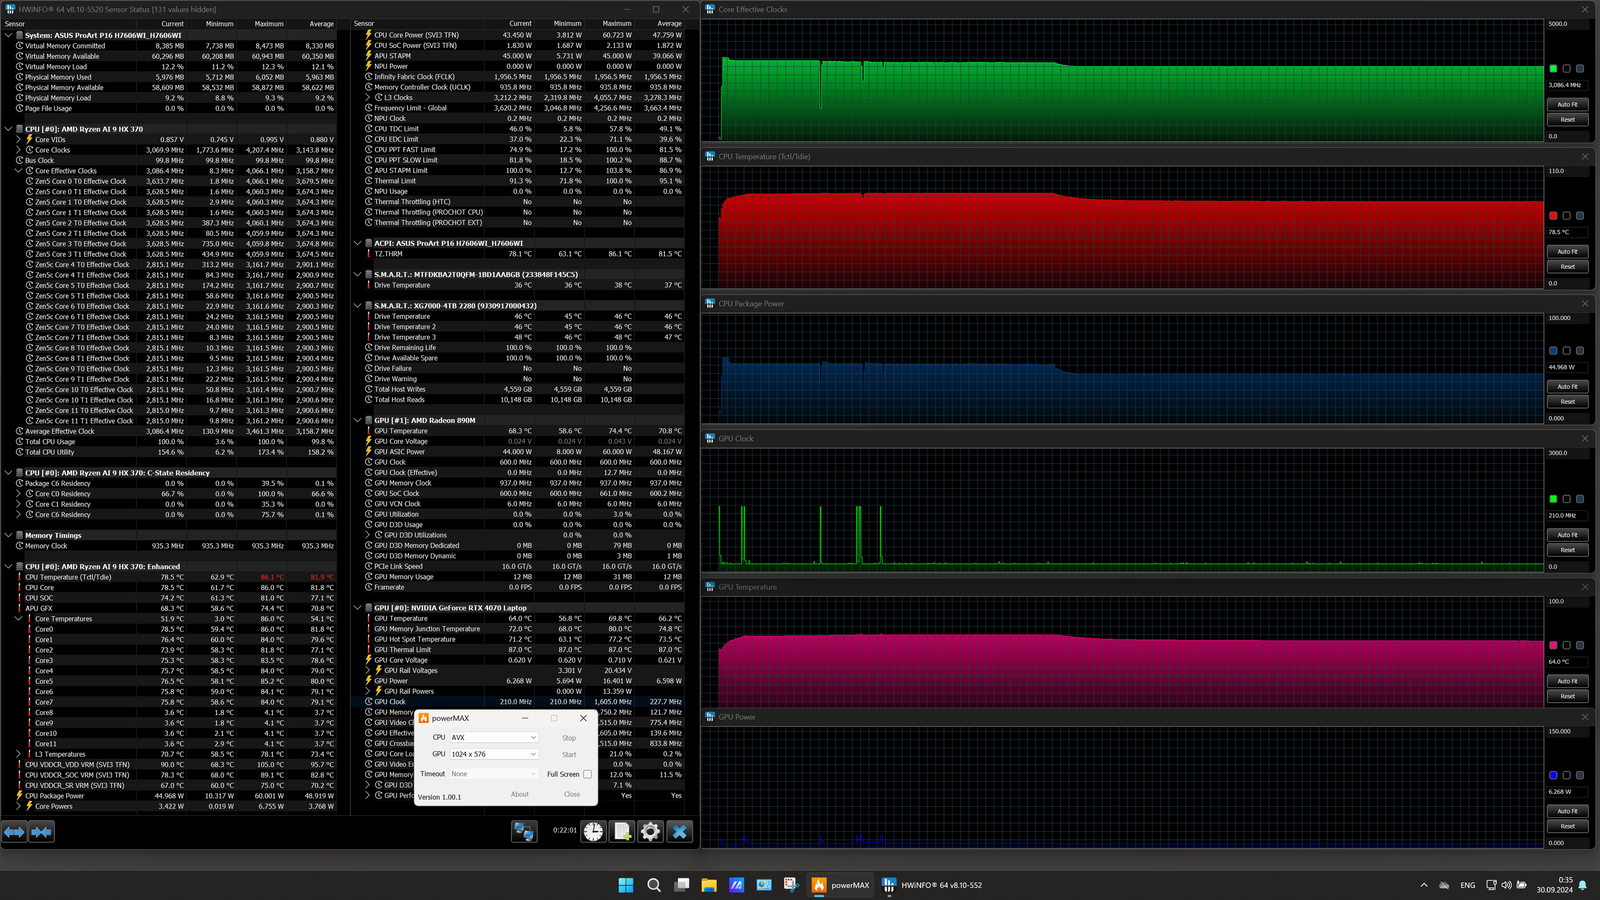Viewport: 1600px width, 900px height.
Task: Close the Core Effective Clocks graph panel
Action: [x=1585, y=9]
